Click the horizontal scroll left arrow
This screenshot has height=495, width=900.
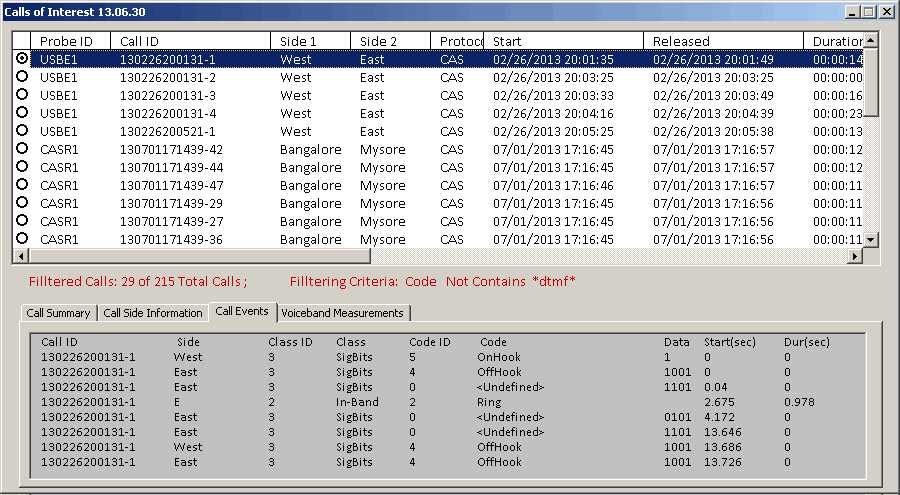(x=21, y=256)
